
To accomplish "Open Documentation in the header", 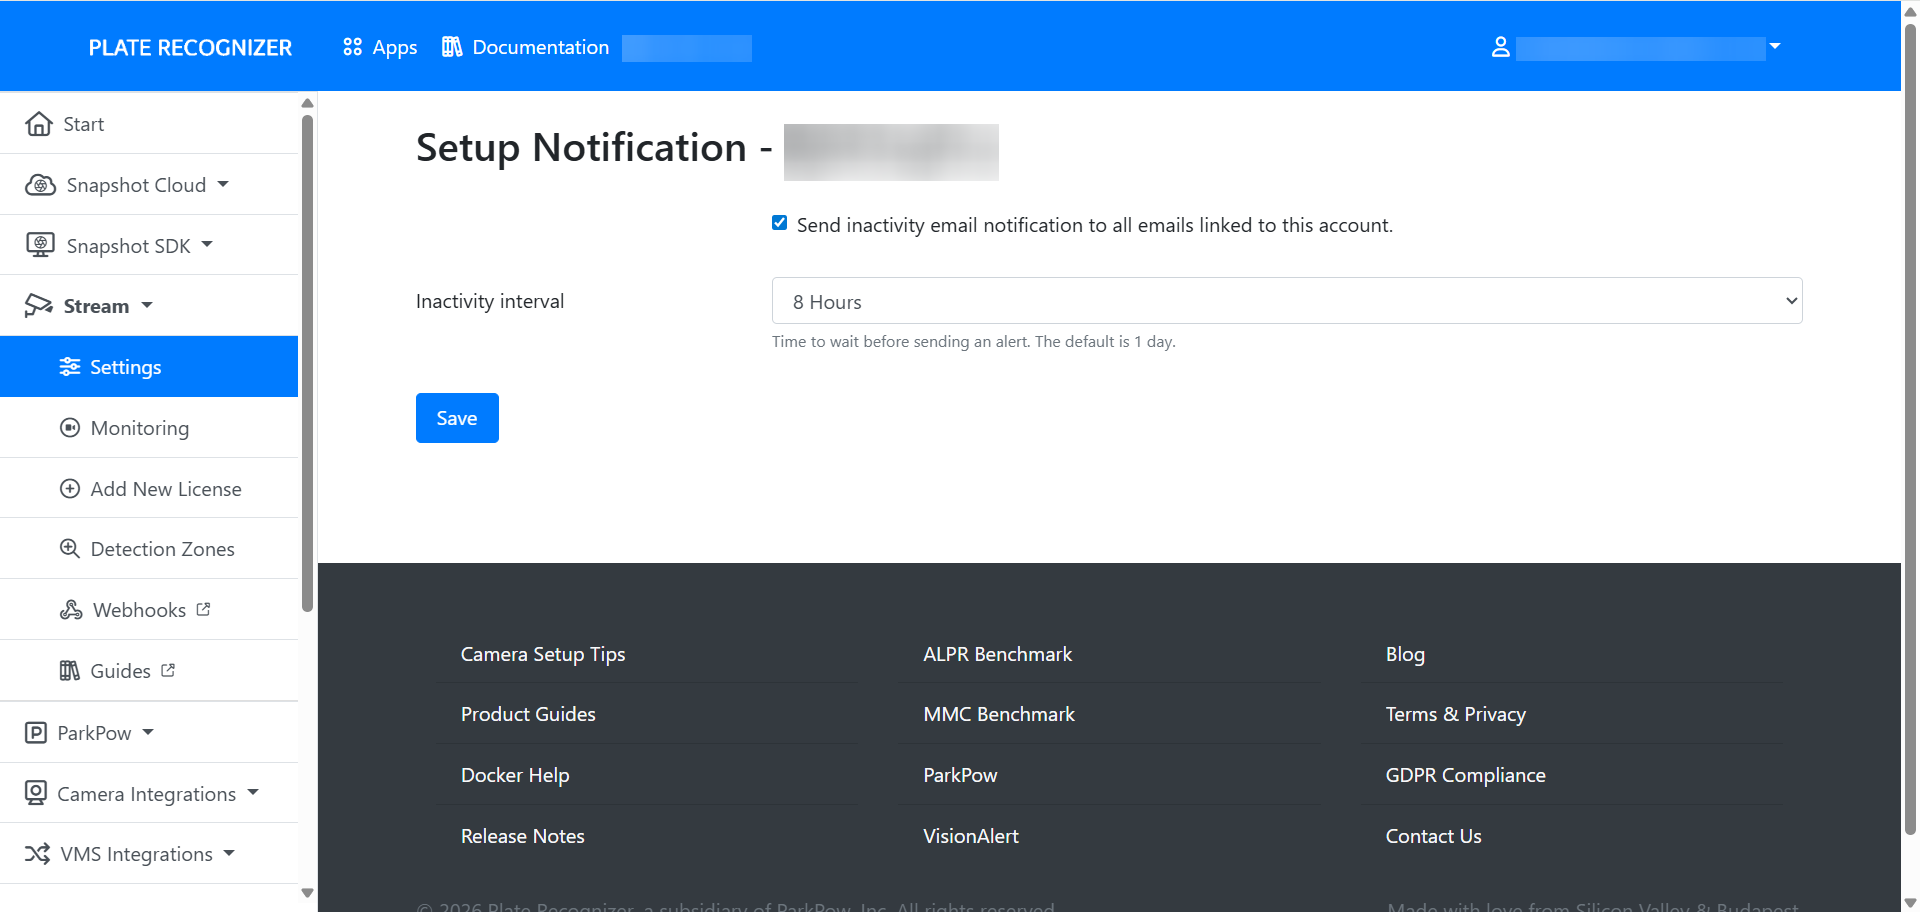I will [x=526, y=47].
